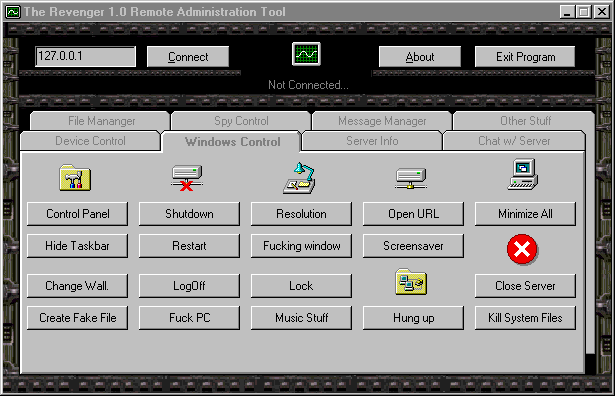Open the About dialog

[420, 57]
